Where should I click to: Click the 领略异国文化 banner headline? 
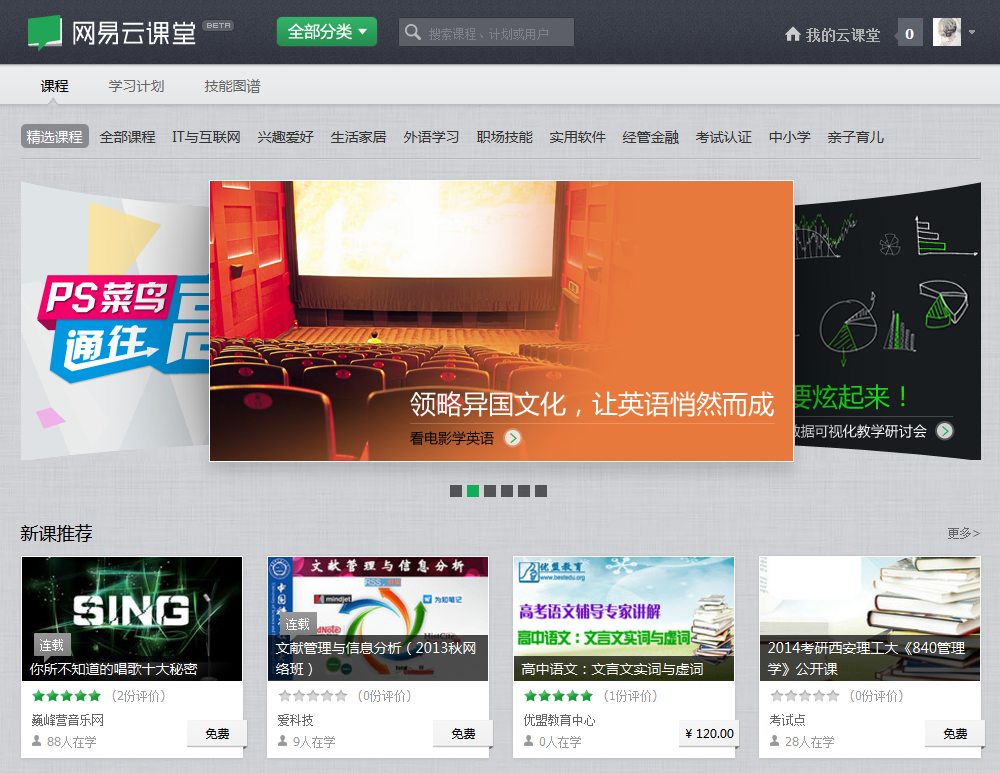pos(592,404)
